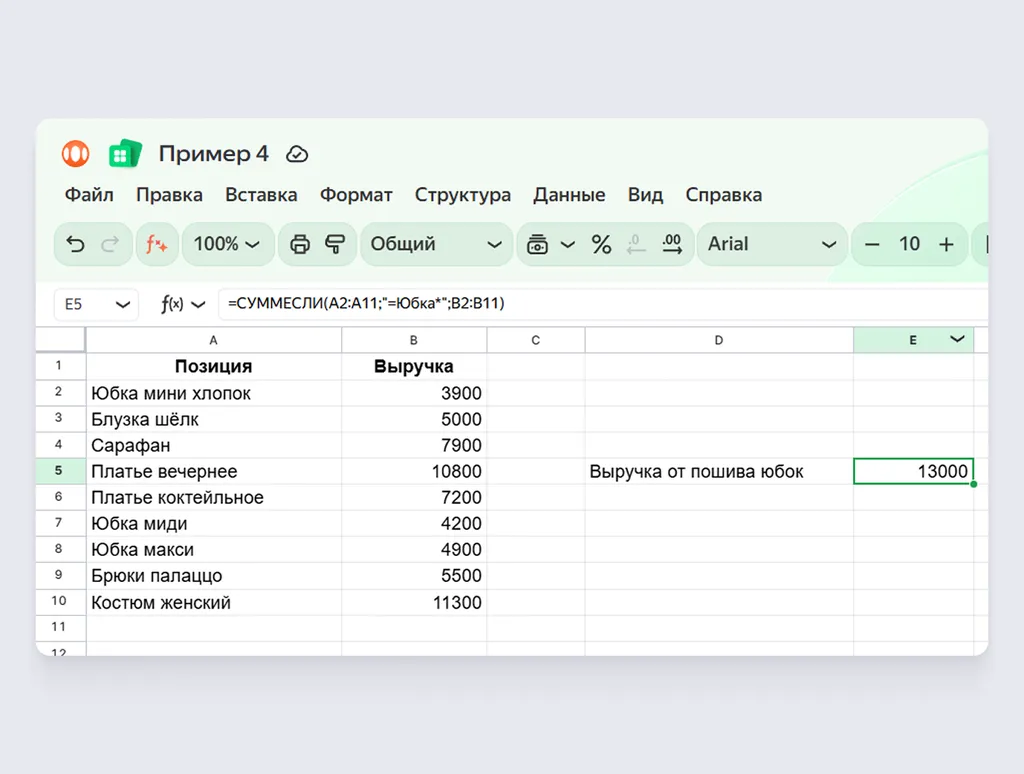Open the Данные menu
The width and height of the screenshot is (1024, 774).
569,195
